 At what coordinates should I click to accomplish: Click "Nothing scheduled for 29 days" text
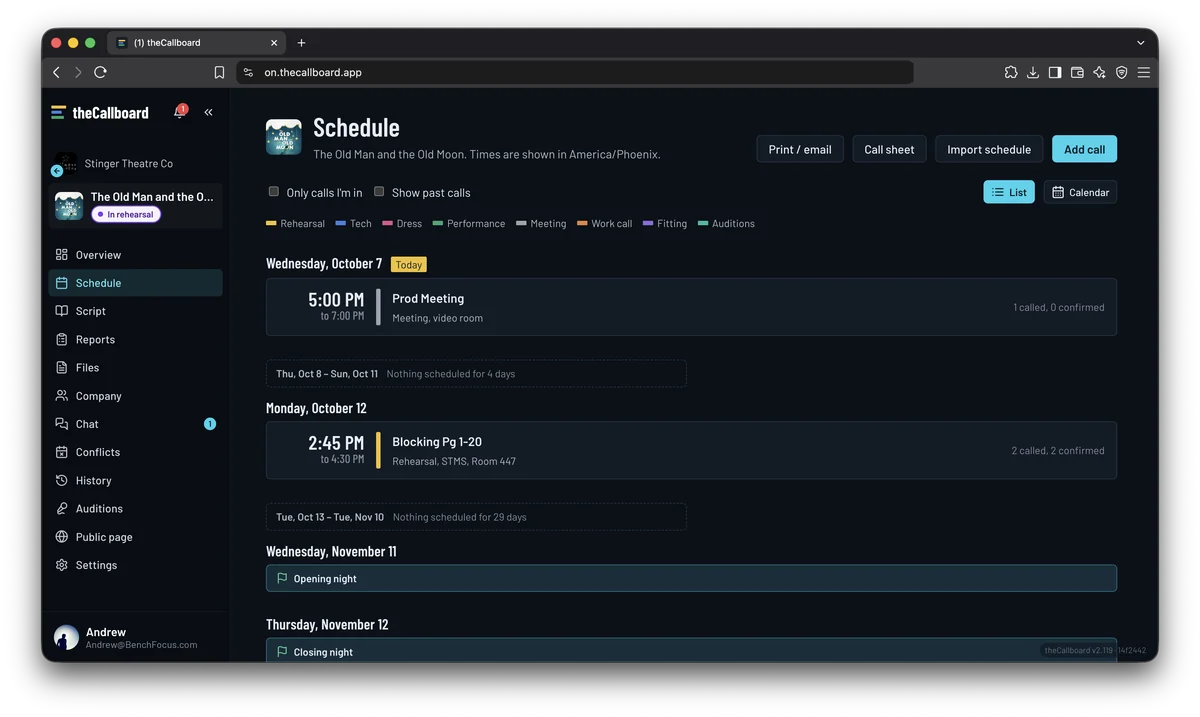[460, 517]
